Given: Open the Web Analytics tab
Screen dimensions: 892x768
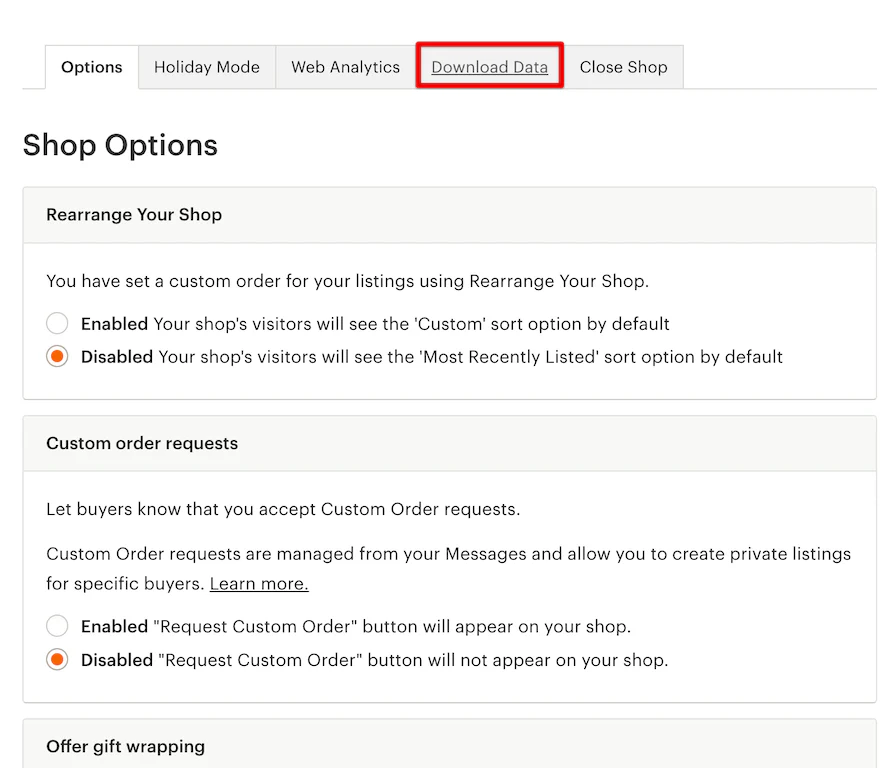Looking at the screenshot, I should coord(344,67).
